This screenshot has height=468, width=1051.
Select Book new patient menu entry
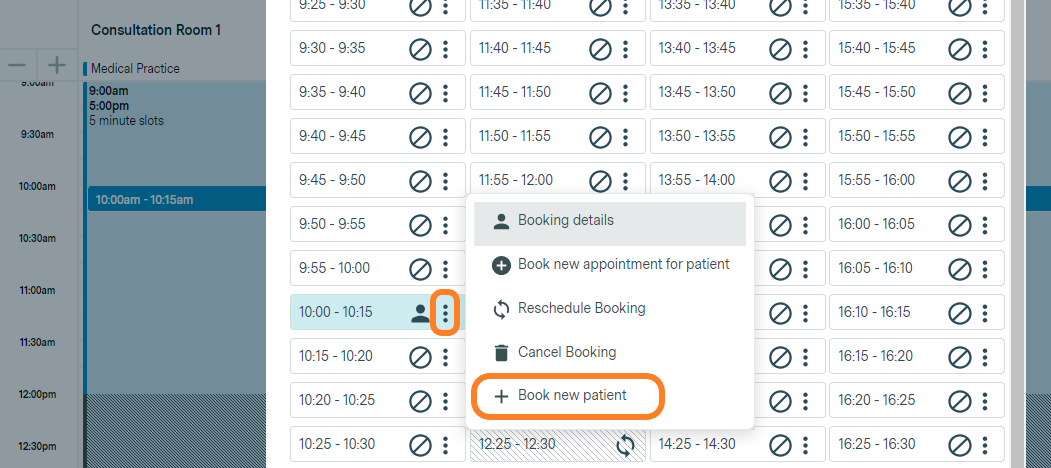568,396
